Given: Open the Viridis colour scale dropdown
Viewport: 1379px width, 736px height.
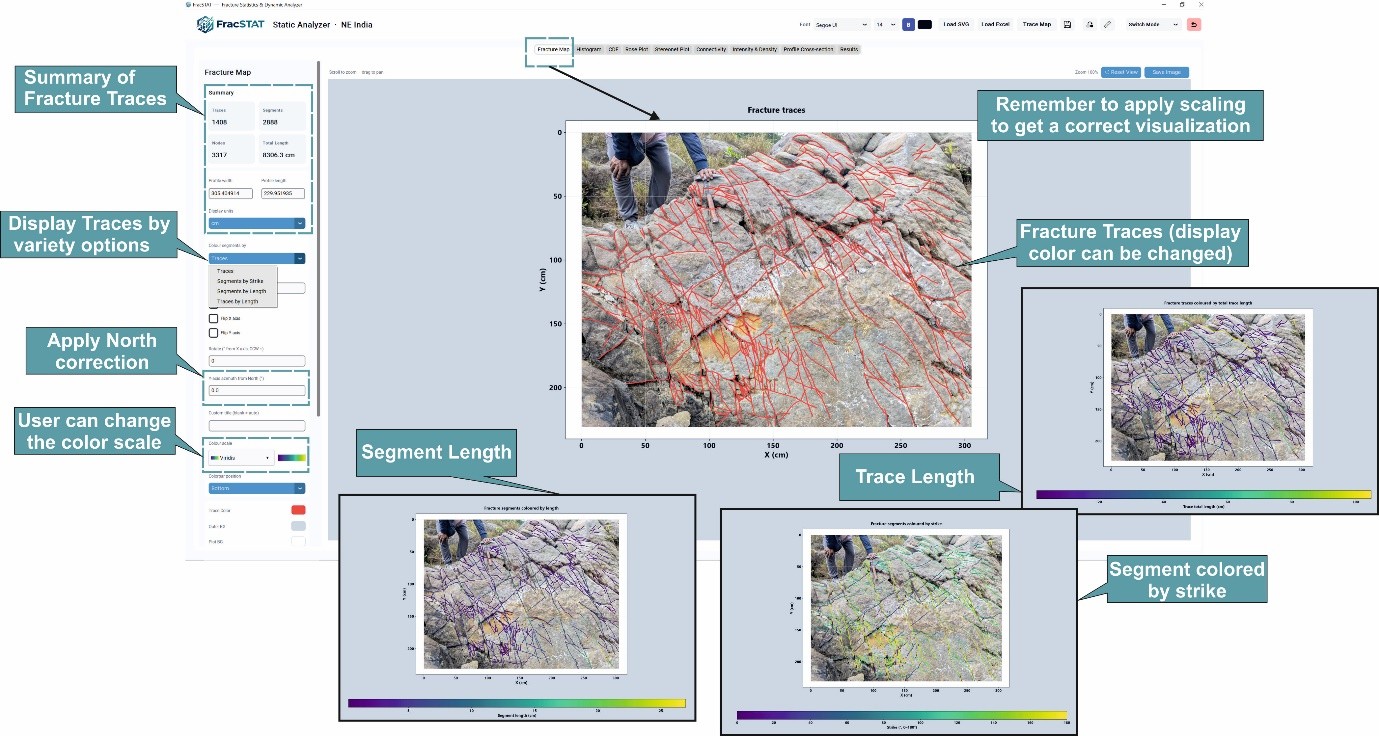Looking at the screenshot, I should click(240, 457).
